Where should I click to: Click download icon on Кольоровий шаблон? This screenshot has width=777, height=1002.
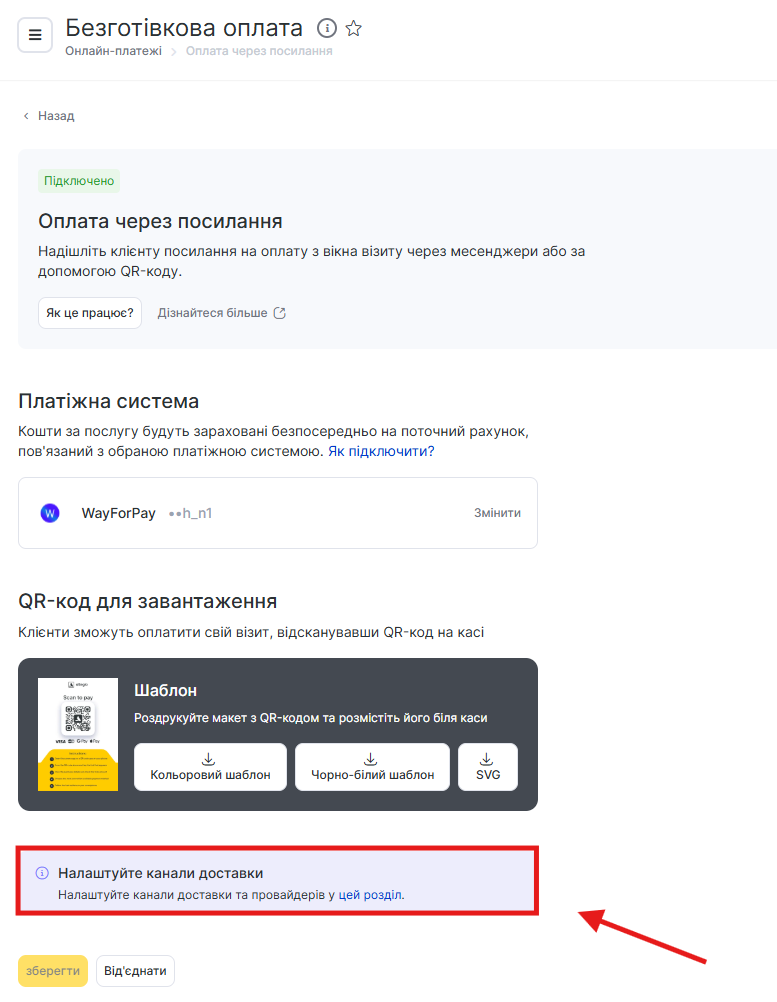(209, 758)
